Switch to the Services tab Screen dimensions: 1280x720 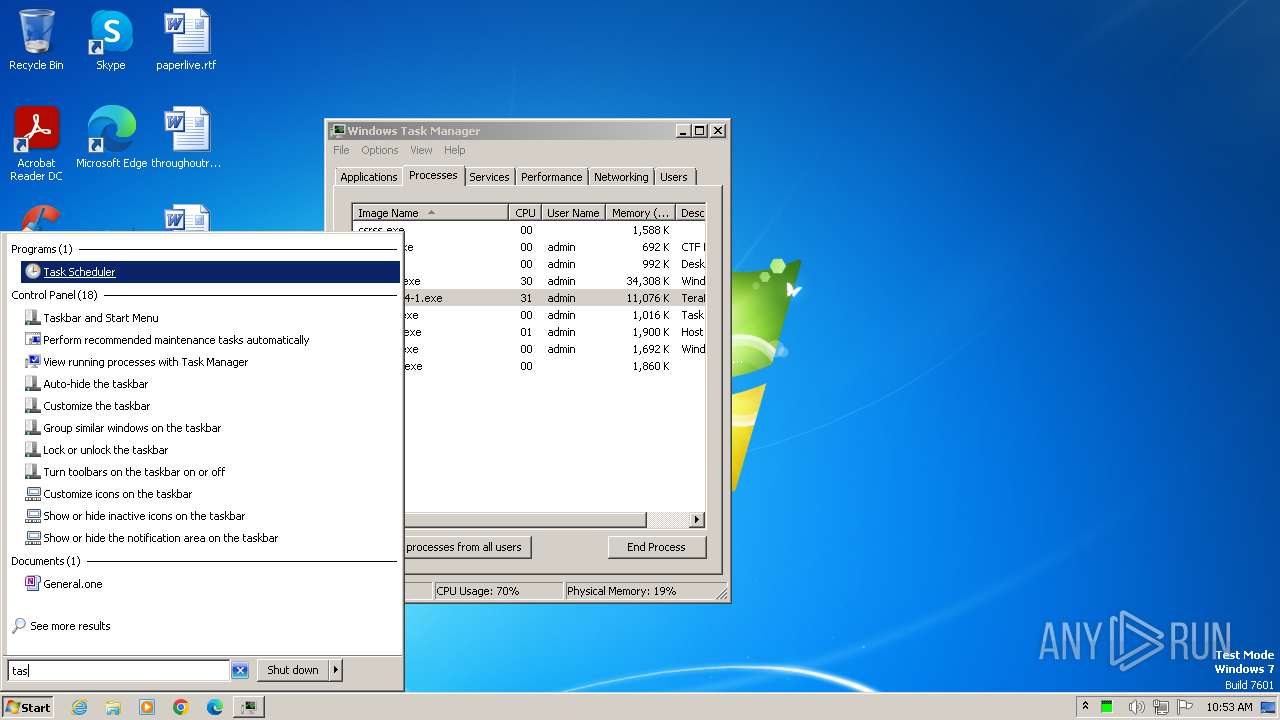pos(489,177)
